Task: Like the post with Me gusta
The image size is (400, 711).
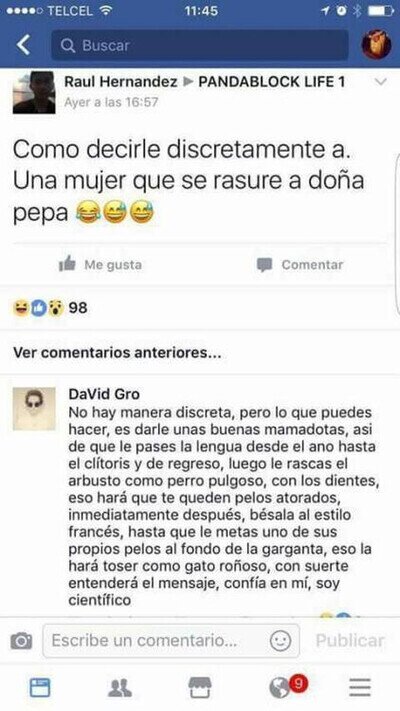Action: pyautogui.click(x=100, y=264)
